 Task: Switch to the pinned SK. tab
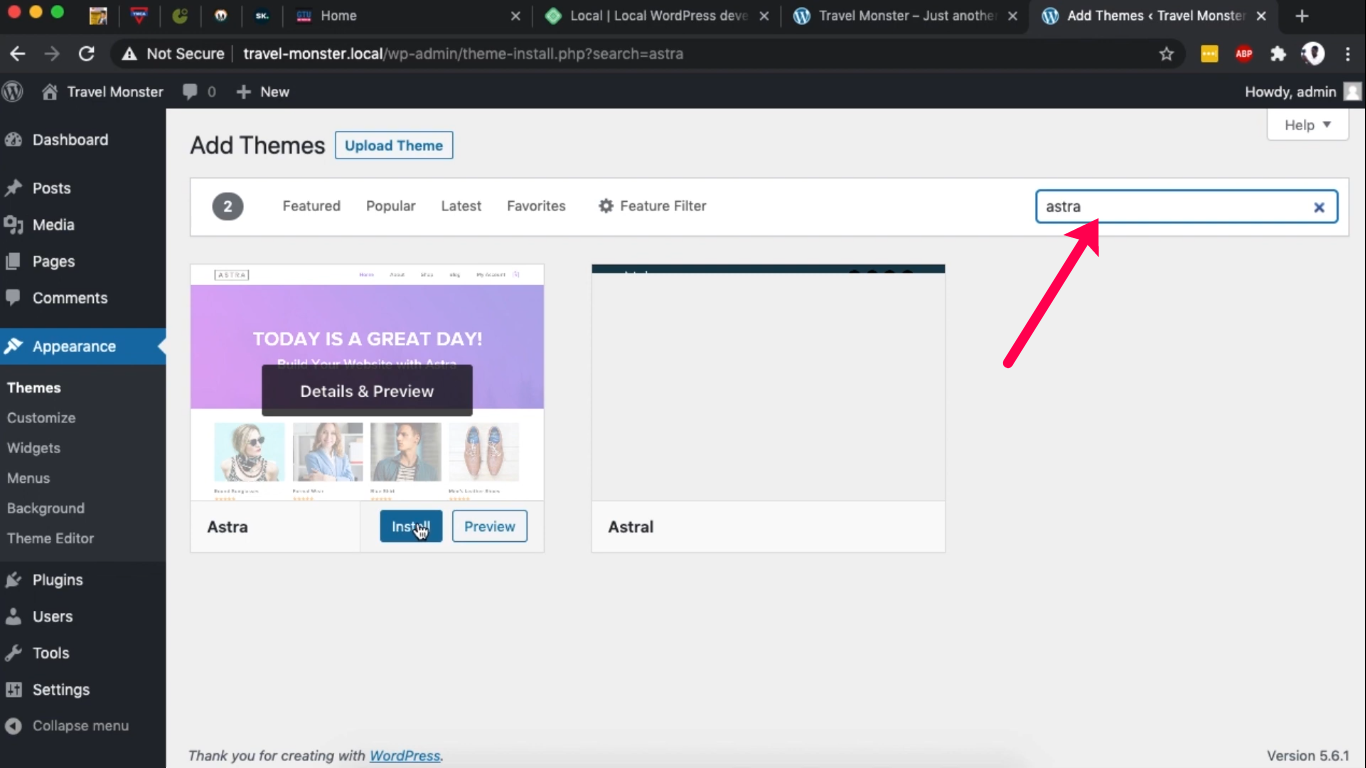262,16
